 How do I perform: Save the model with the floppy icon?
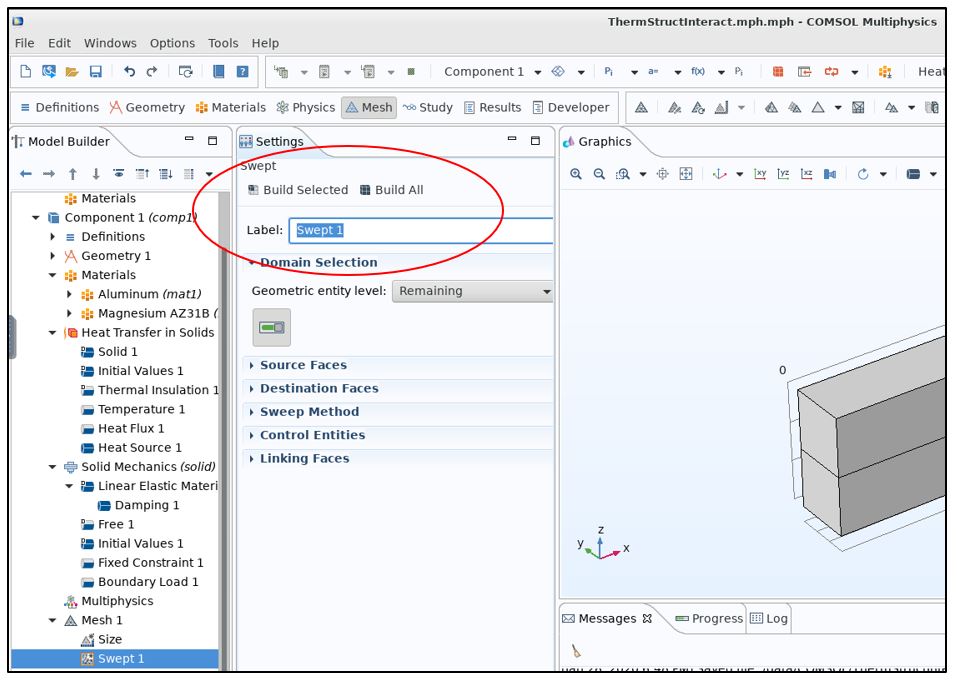tap(96, 71)
